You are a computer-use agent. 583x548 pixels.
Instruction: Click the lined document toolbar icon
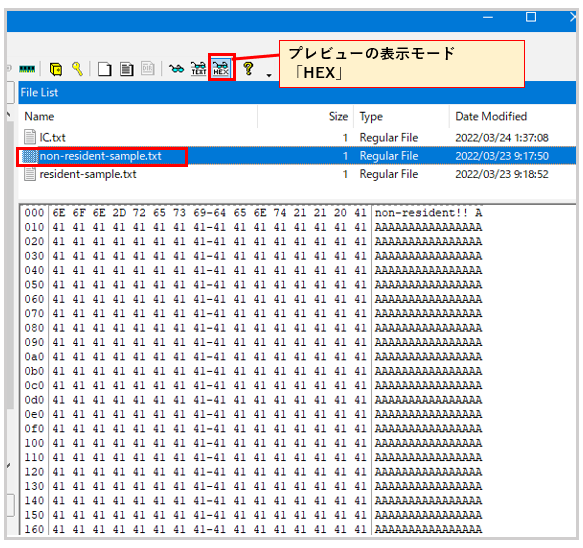(x=127, y=69)
